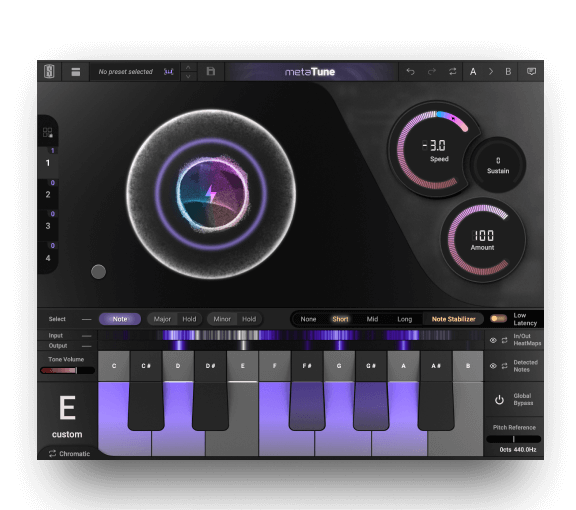The image size is (576, 510).
Task: Click the purple icon beside preset name
Action: [169, 72]
